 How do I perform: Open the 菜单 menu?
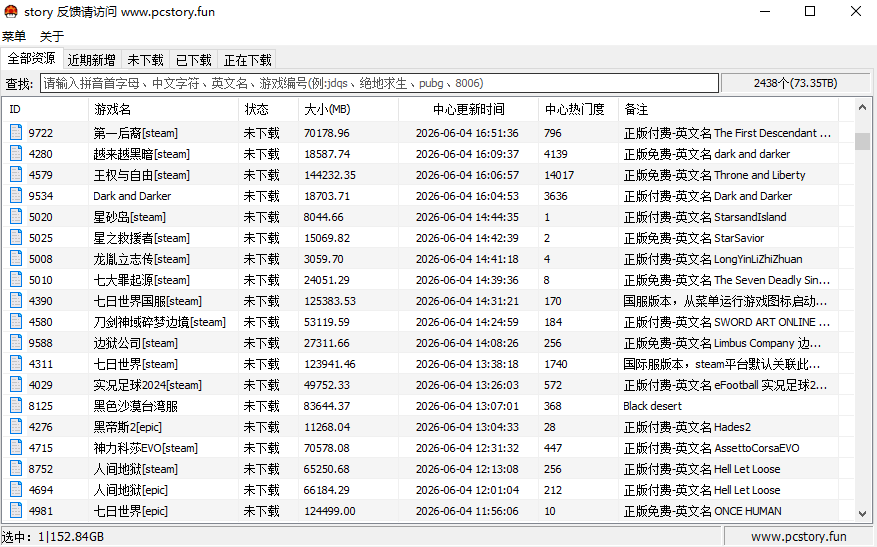pyautogui.click(x=14, y=36)
